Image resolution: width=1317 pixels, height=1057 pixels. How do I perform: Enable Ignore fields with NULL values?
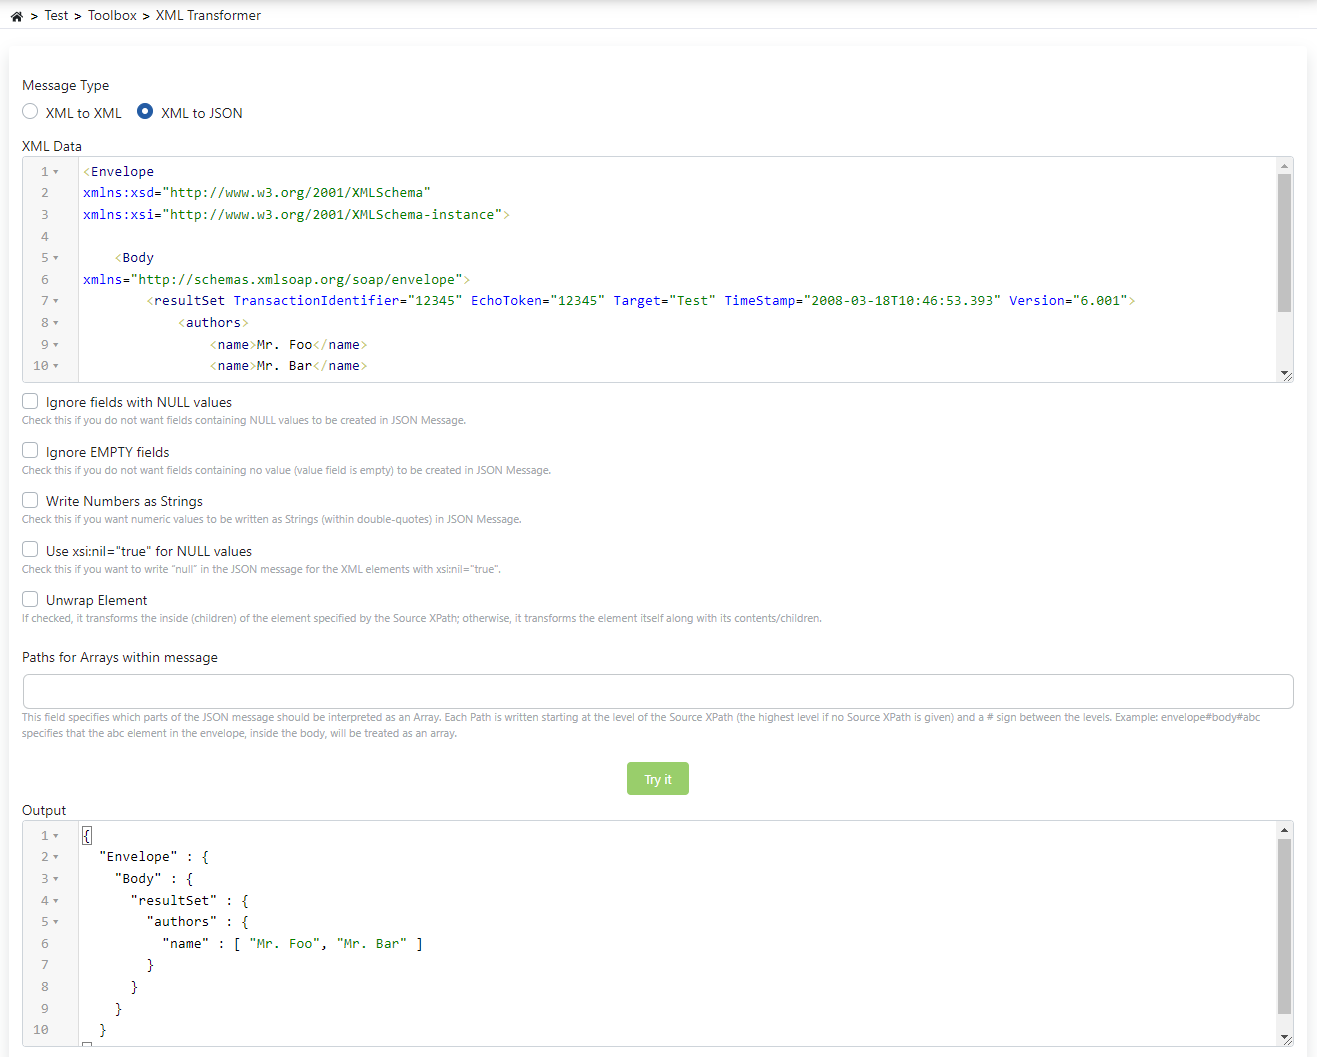click(x=29, y=400)
